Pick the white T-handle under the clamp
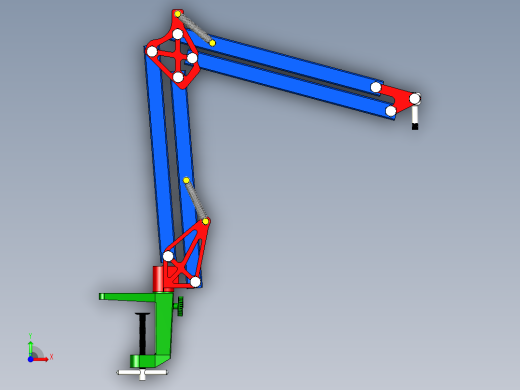The width and height of the screenshot is (520, 390). pos(142,374)
